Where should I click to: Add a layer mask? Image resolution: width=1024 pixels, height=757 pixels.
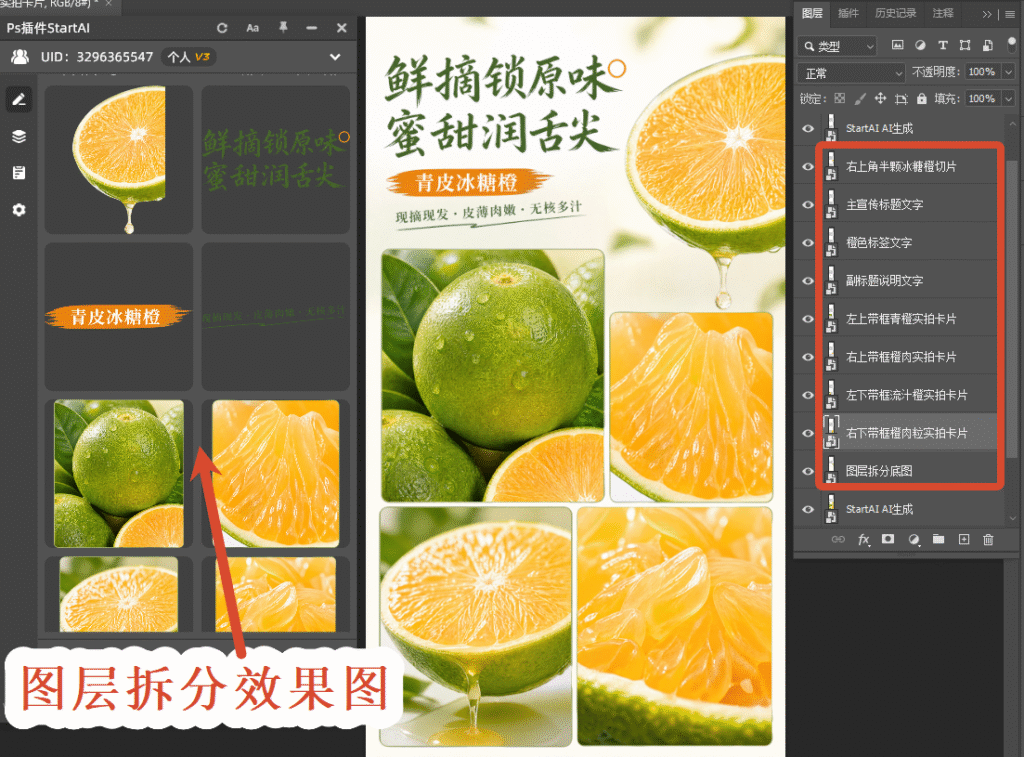tap(888, 540)
